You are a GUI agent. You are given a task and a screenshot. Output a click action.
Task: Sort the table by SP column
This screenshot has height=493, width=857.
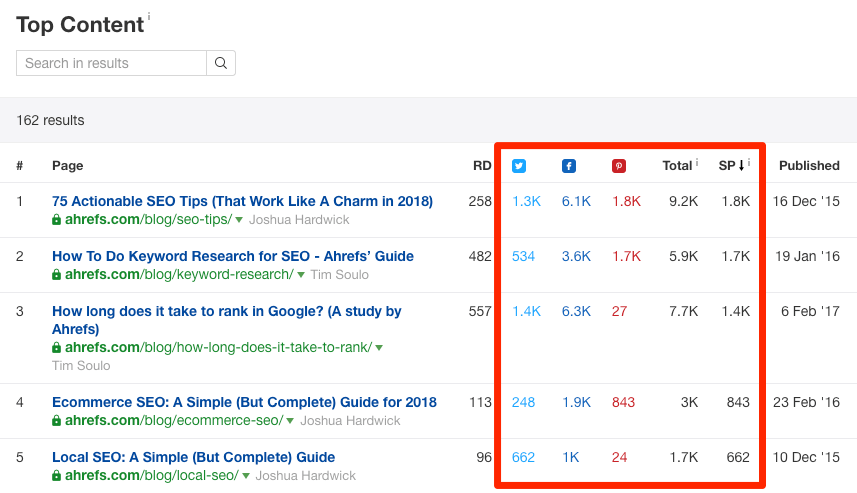tap(732, 166)
